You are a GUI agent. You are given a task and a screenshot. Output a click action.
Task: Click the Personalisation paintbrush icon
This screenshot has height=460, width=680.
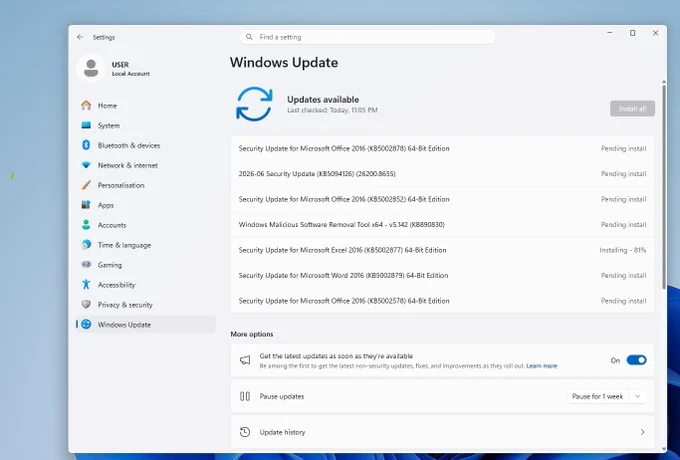click(86, 185)
